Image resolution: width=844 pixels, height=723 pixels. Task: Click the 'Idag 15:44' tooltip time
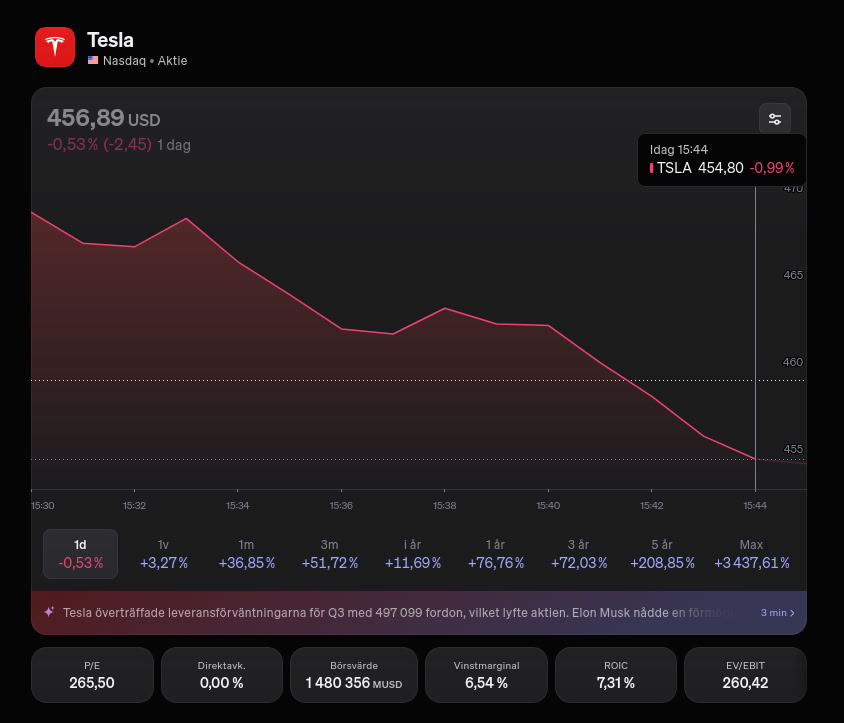(x=678, y=149)
